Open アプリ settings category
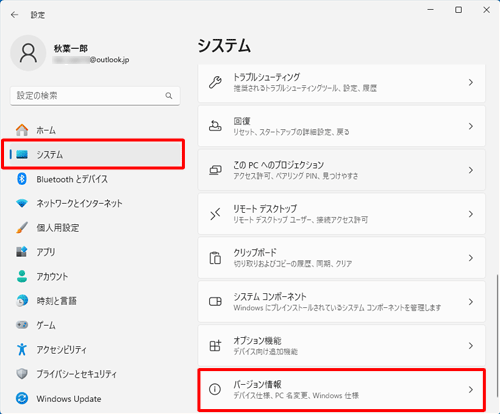This screenshot has width=500, height=414. [x=95, y=252]
